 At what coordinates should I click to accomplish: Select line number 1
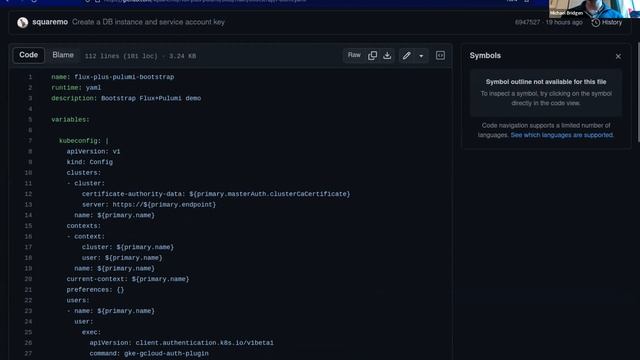(30, 77)
